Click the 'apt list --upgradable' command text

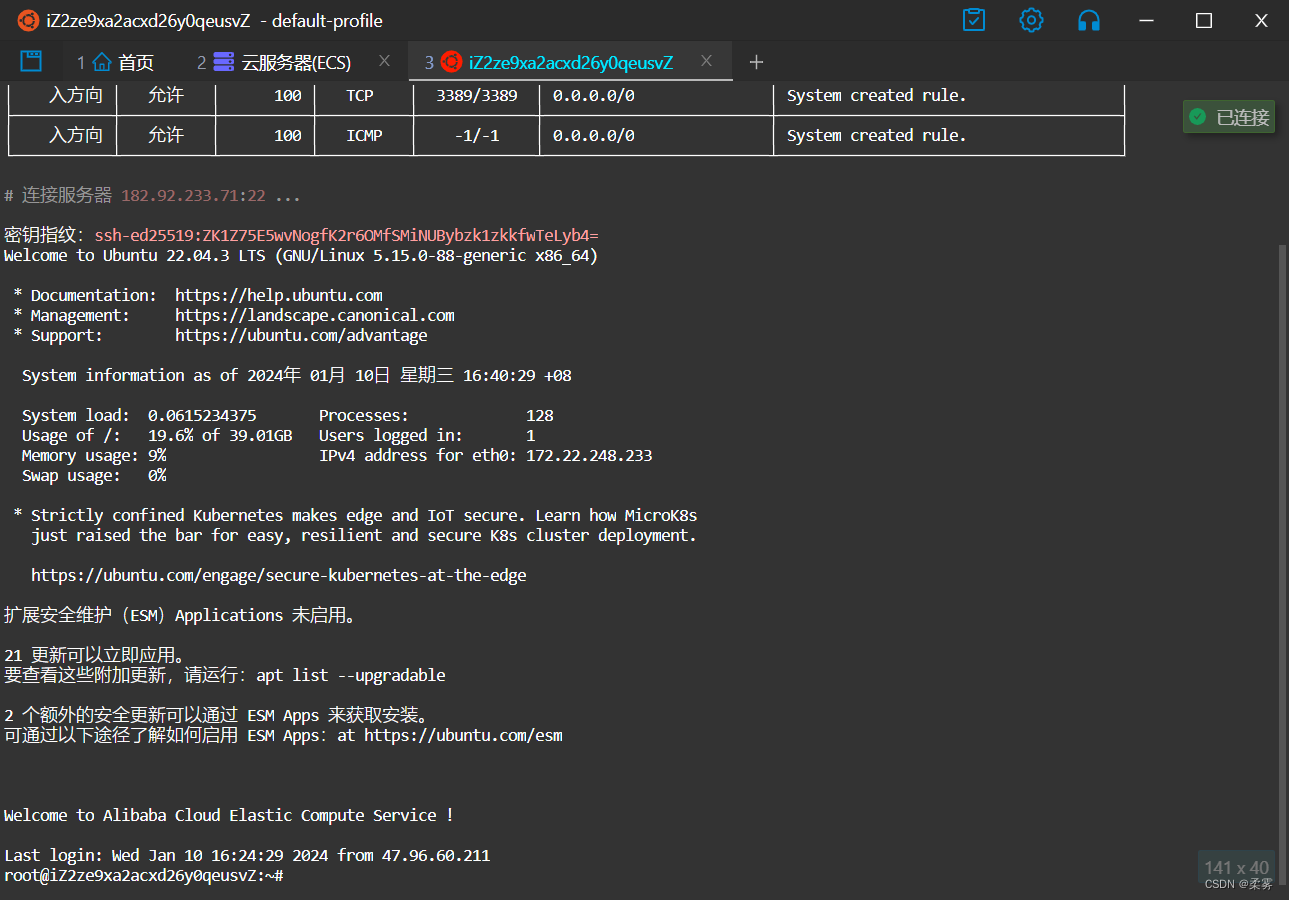351,675
